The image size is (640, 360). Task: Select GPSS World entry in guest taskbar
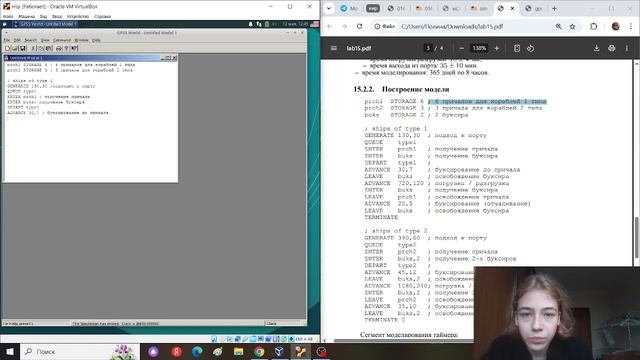tap(45, 24)
